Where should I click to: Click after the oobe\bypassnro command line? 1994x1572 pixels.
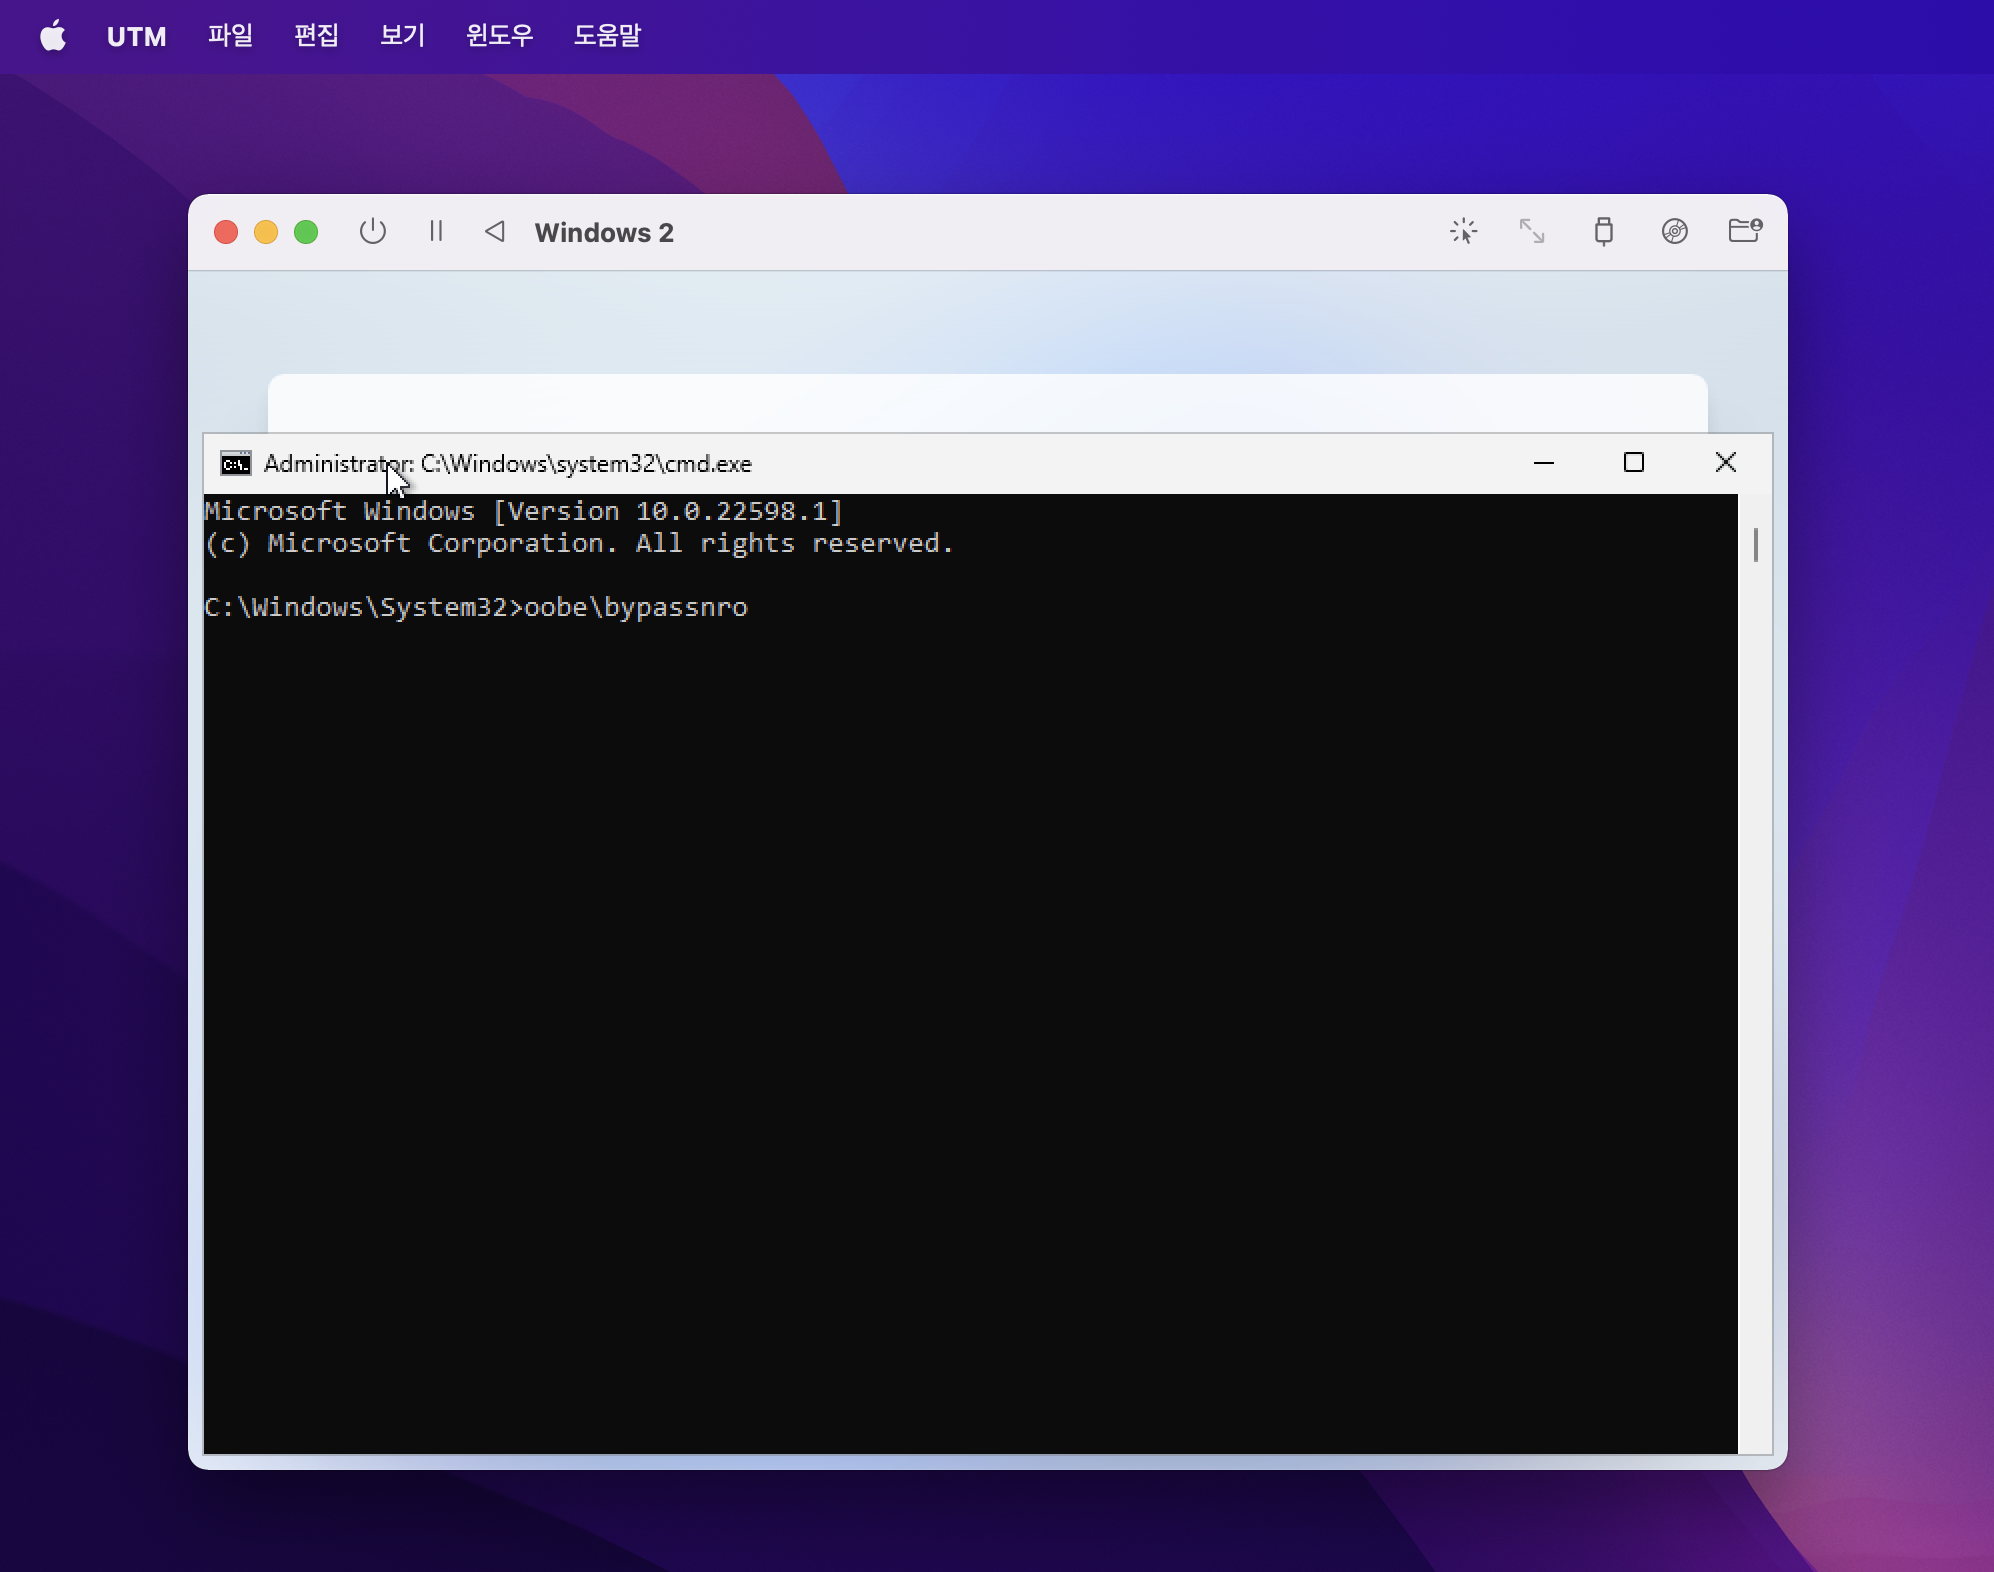pos(758,608)
